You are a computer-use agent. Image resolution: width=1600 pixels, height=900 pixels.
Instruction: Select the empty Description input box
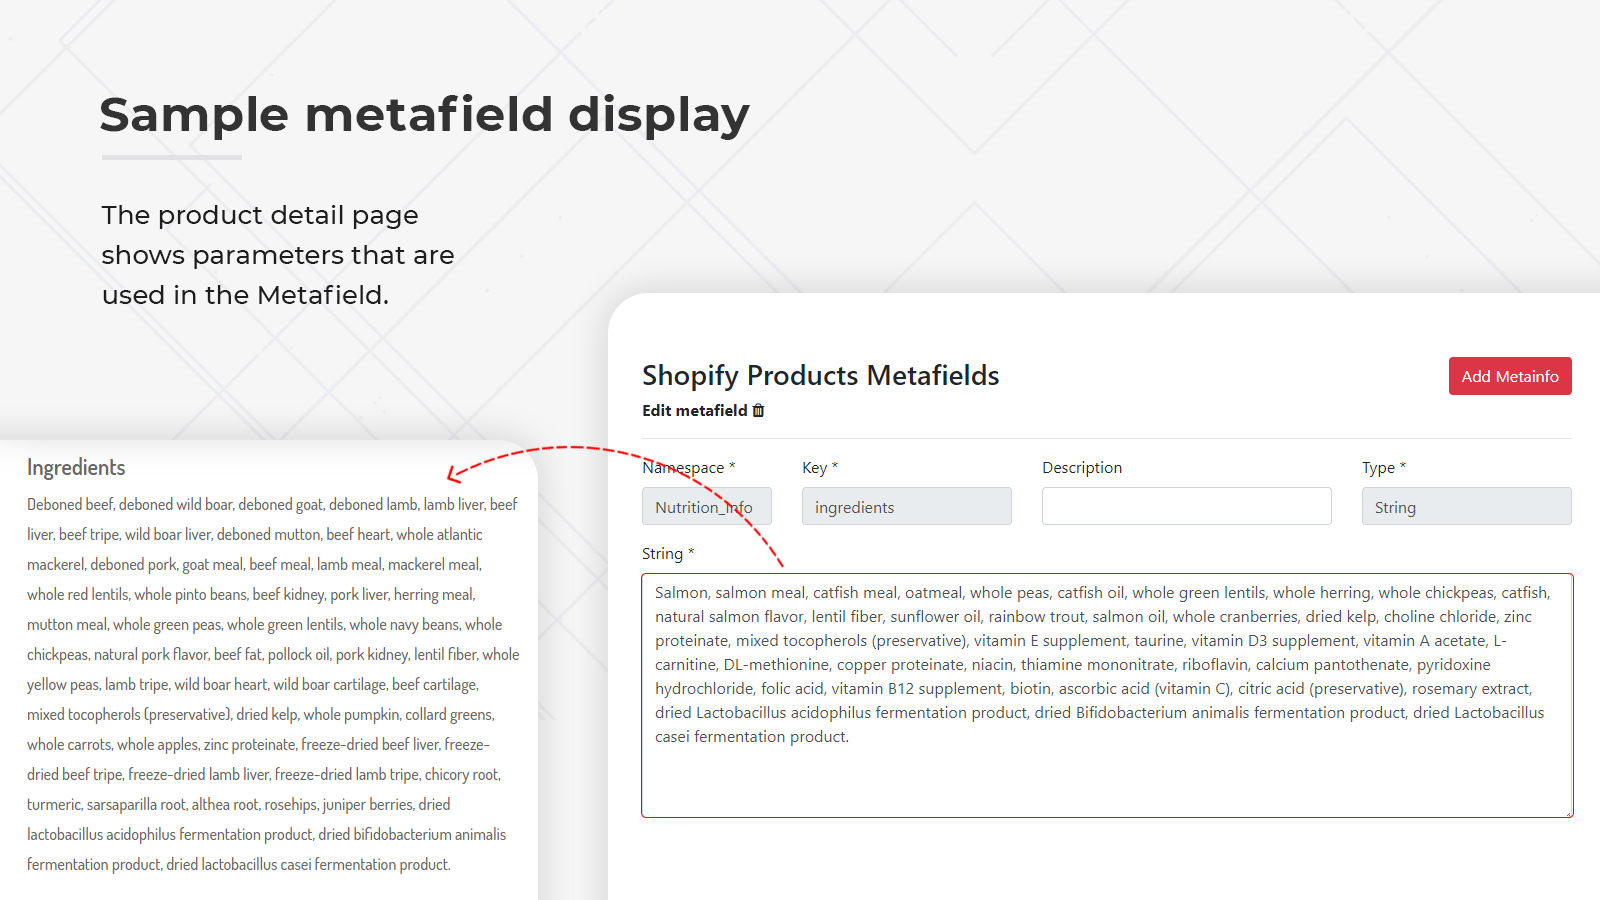pyautogui.click(x=1186, y=506)
